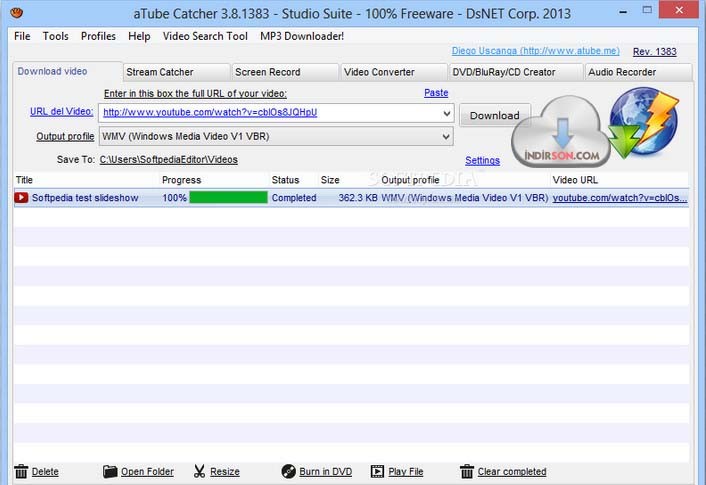
Task: Select the 'Softpedia test slideshow' title text
Action: pos(85,198)
